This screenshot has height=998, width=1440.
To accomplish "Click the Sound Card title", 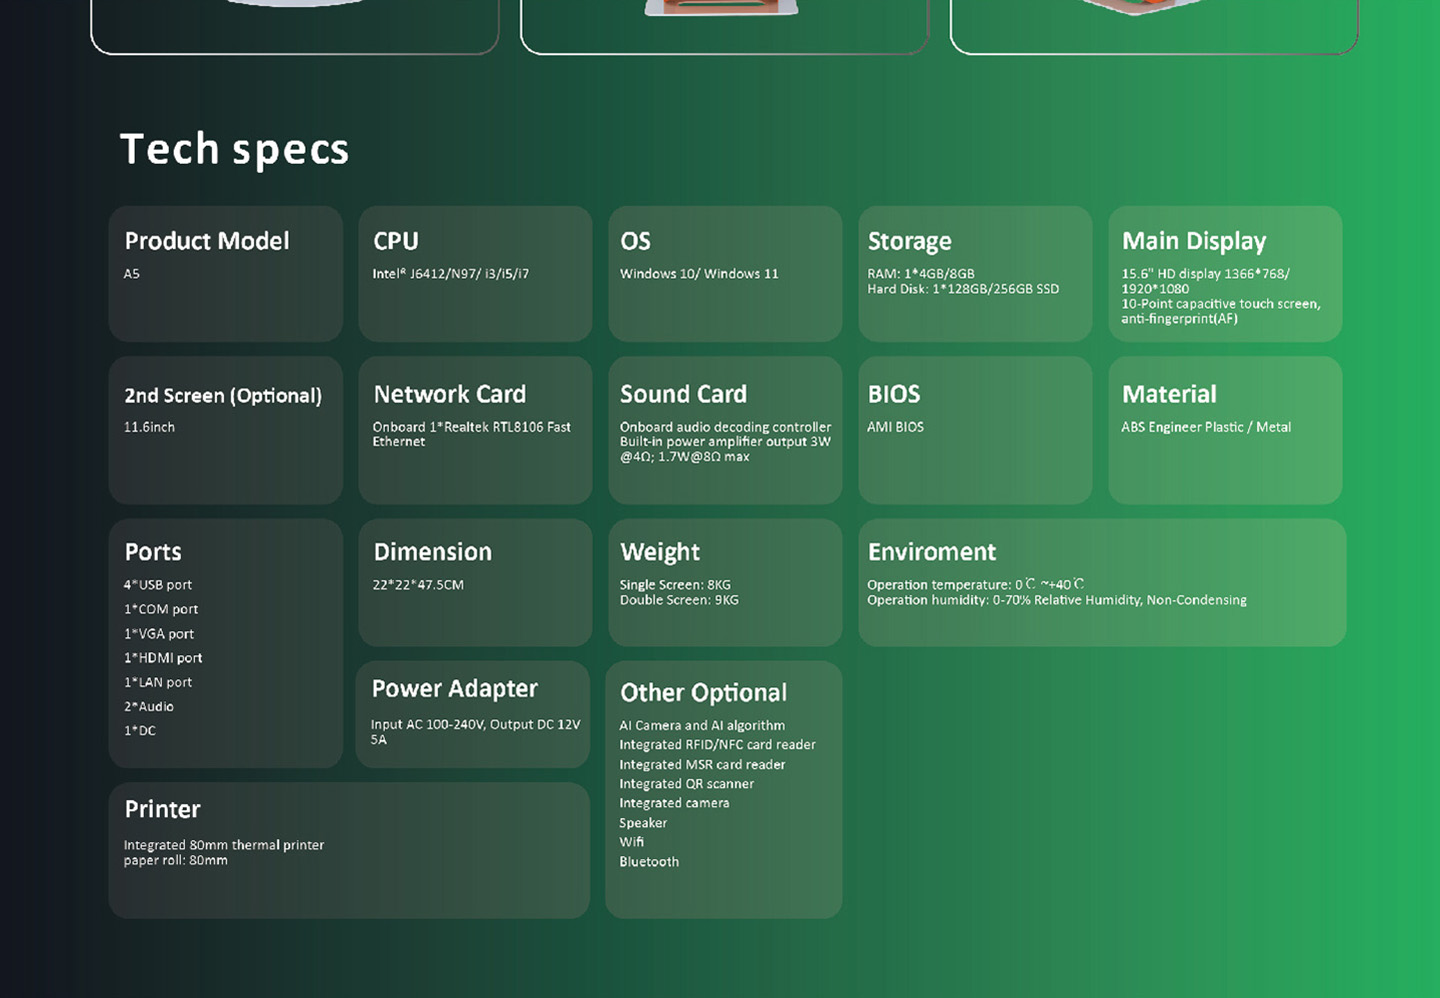I will (x=683, y=394).
